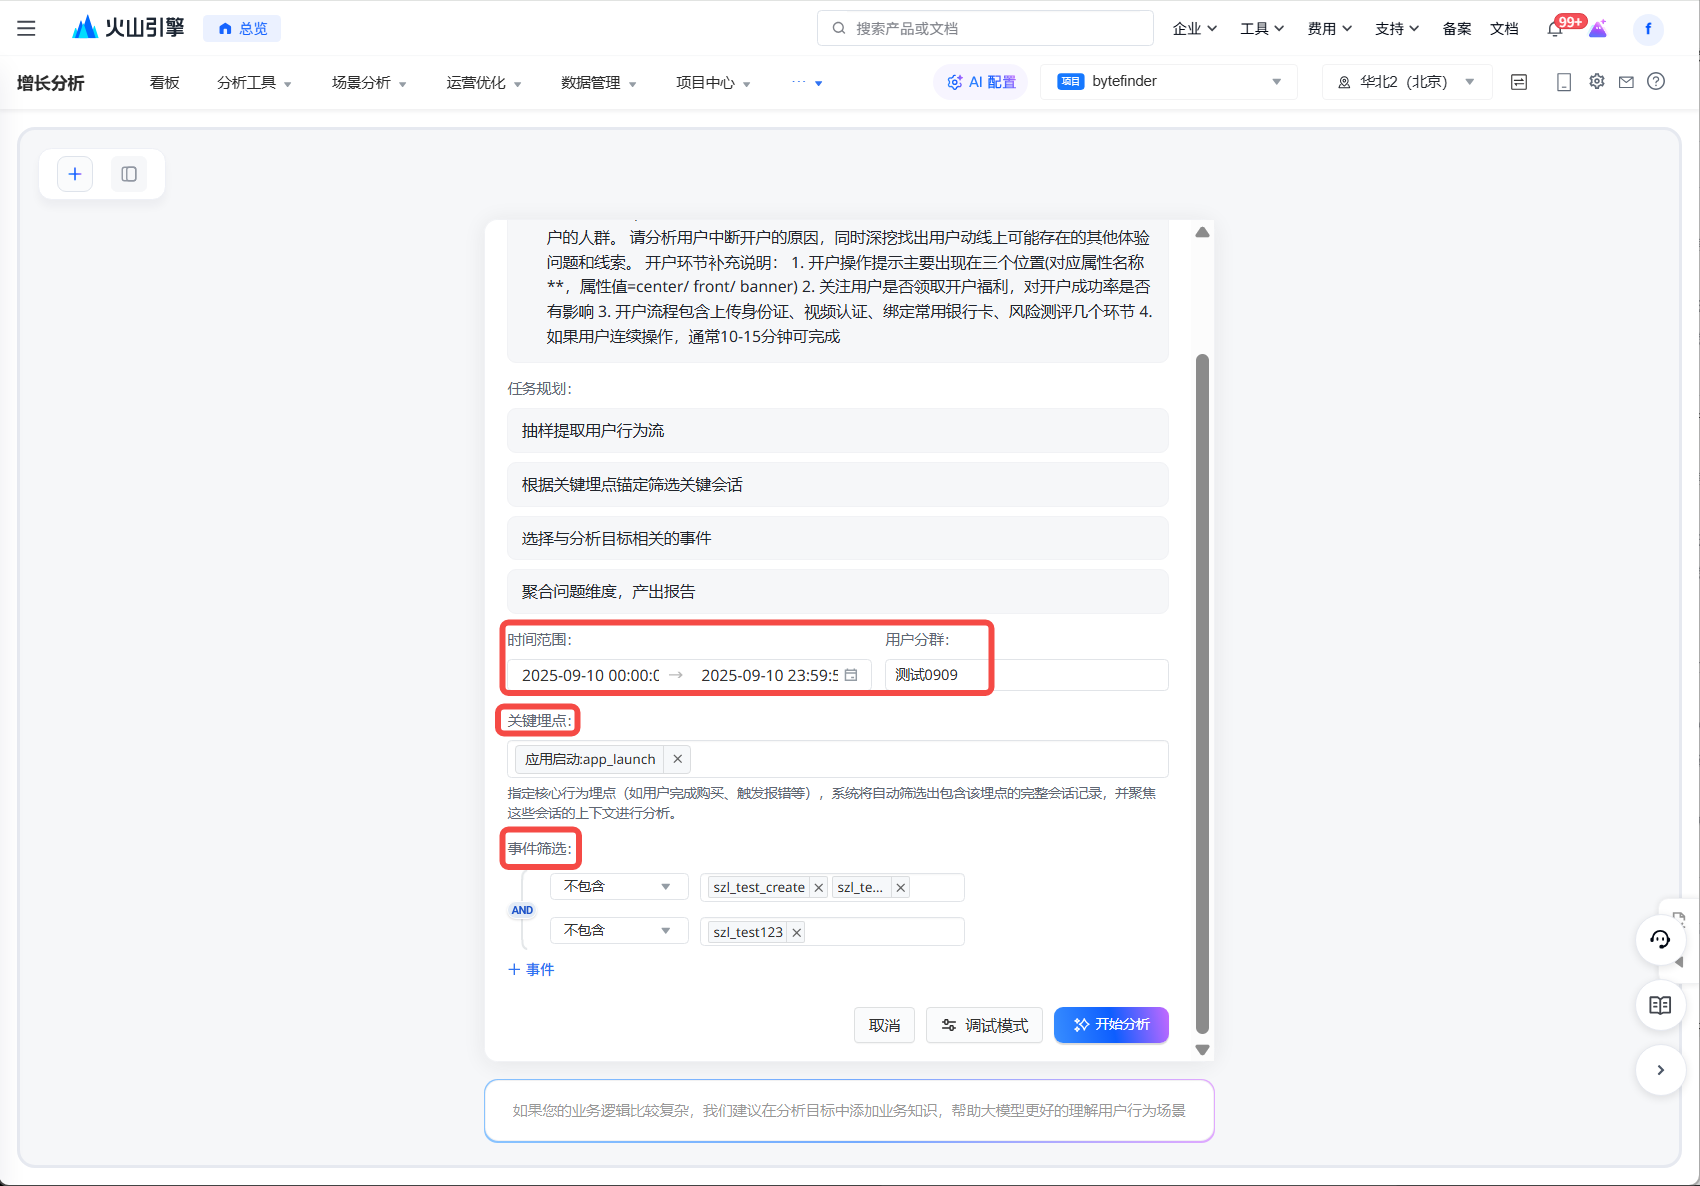
Task: Select task step 选择与分析目标相关的事件
Action: coord(838,538)
